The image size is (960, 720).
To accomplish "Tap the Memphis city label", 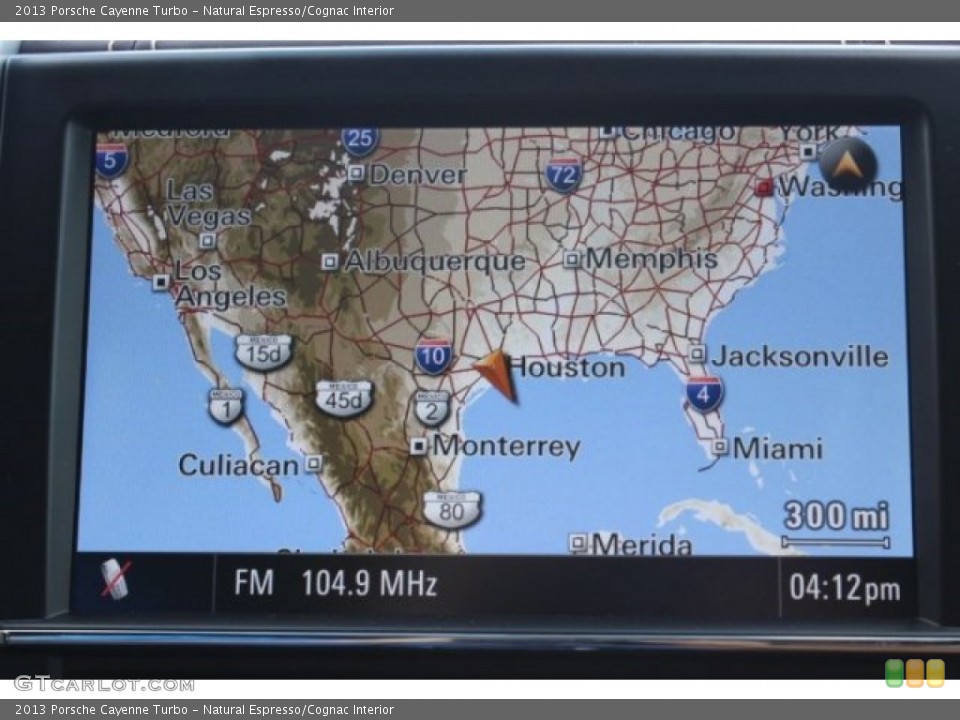I will [x=651, y=258].
